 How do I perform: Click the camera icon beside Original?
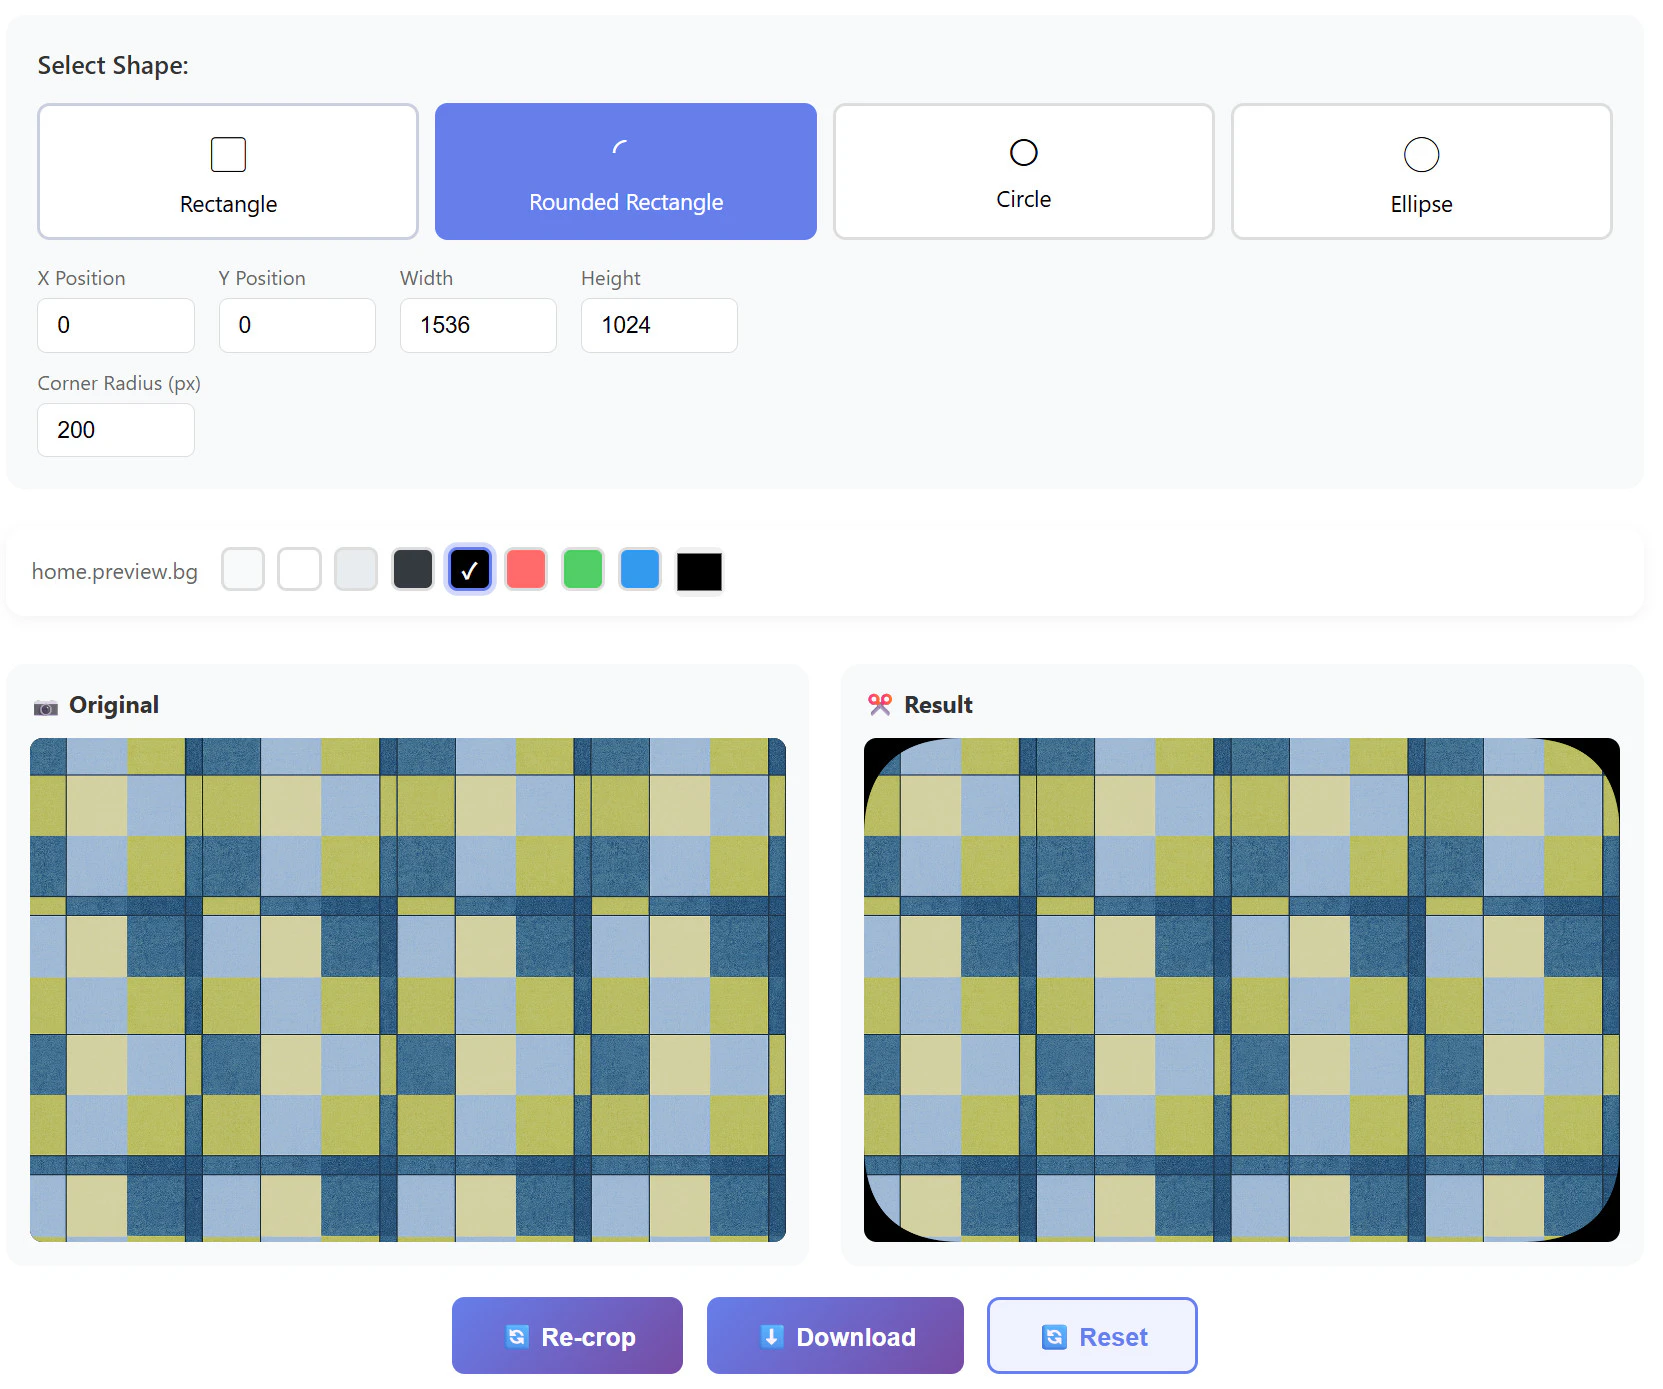coord(46,707)
